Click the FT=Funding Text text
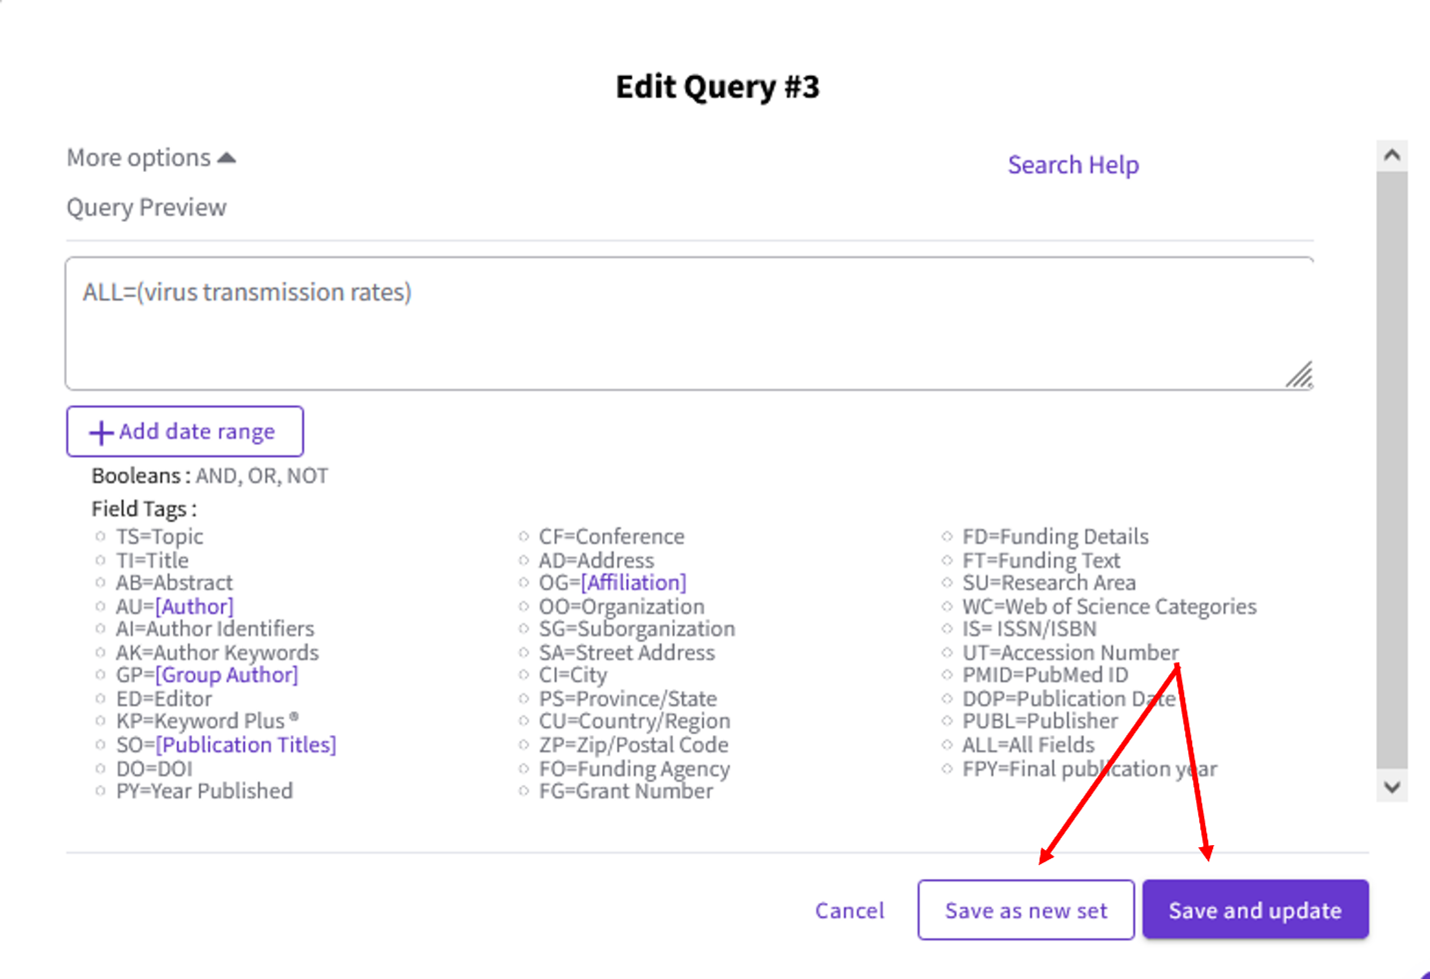The image size is (1430, 979). point(1041,560)
